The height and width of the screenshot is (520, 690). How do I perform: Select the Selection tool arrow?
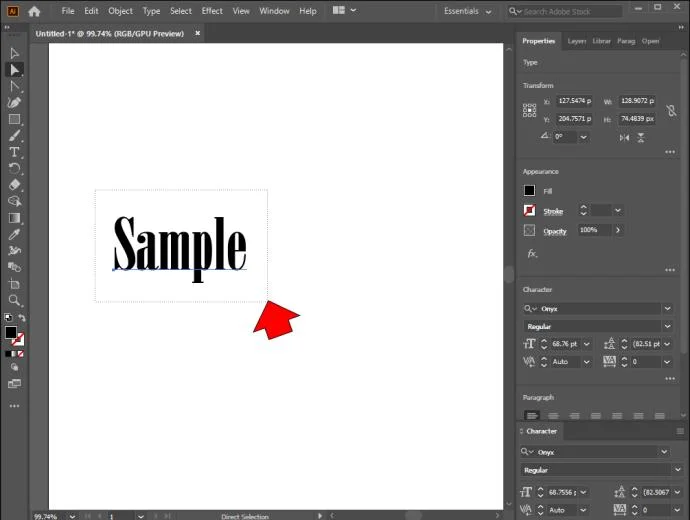pyautogui.click(x=14, y=53)
